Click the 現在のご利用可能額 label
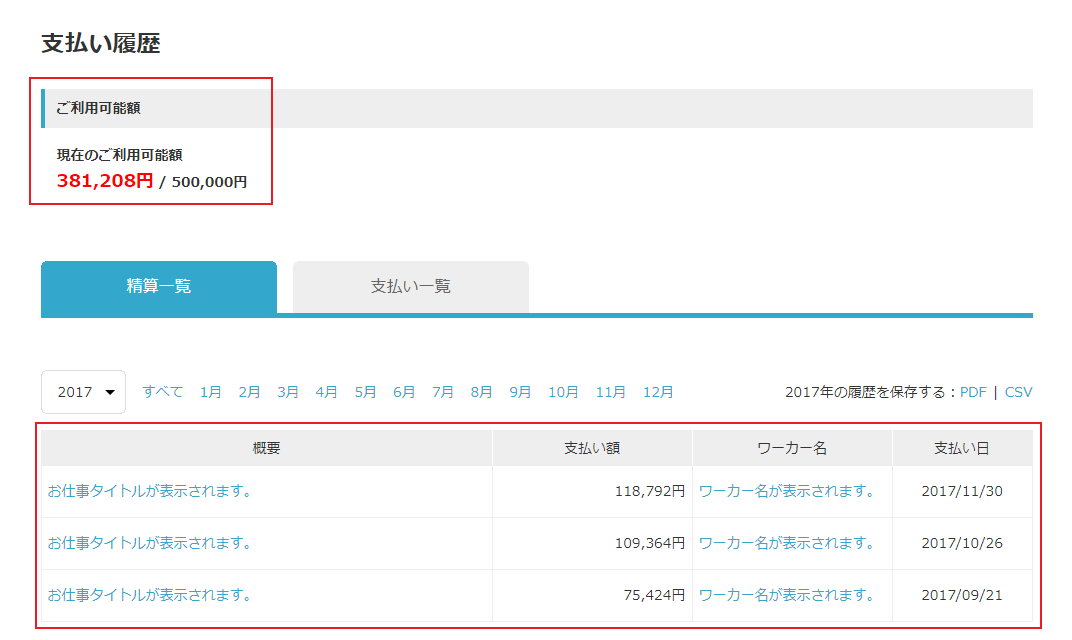The height and width of the screenshot is (640, 1072). 120,155
